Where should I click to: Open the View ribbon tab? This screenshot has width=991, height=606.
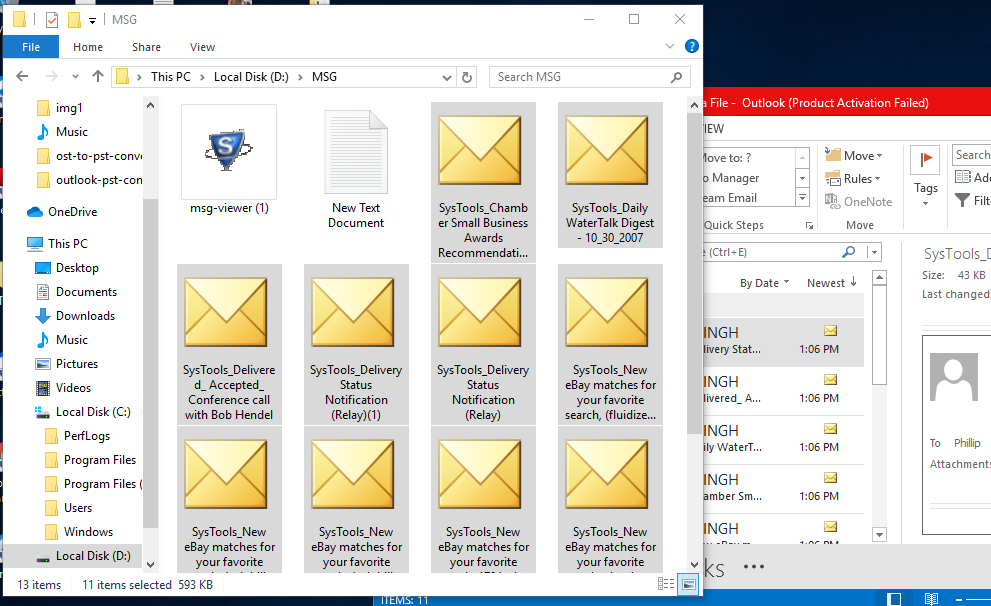click(x=202, y=47)
